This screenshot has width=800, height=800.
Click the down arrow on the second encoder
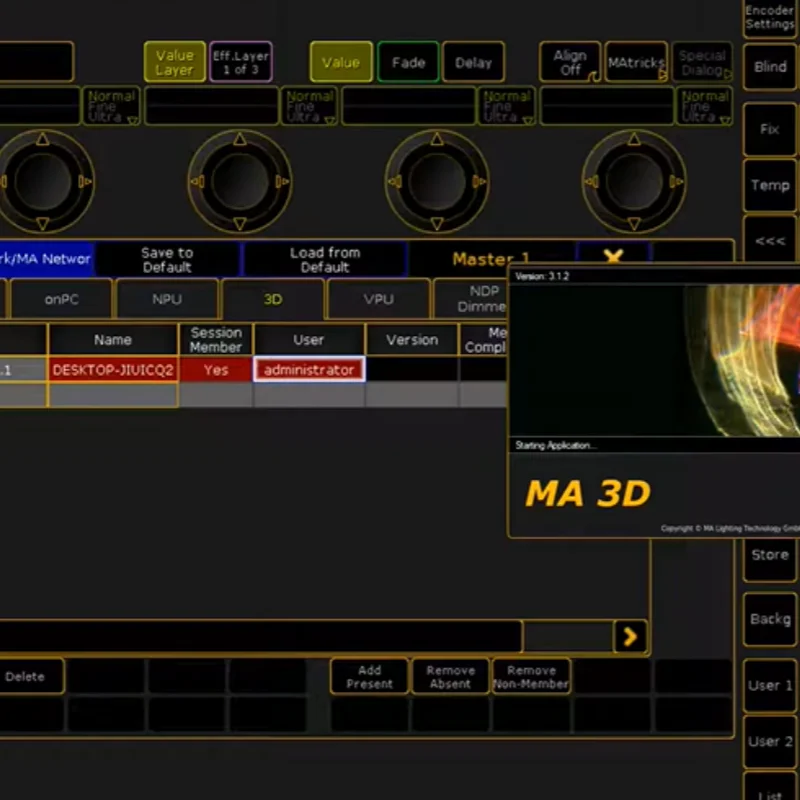pos(240,223)
